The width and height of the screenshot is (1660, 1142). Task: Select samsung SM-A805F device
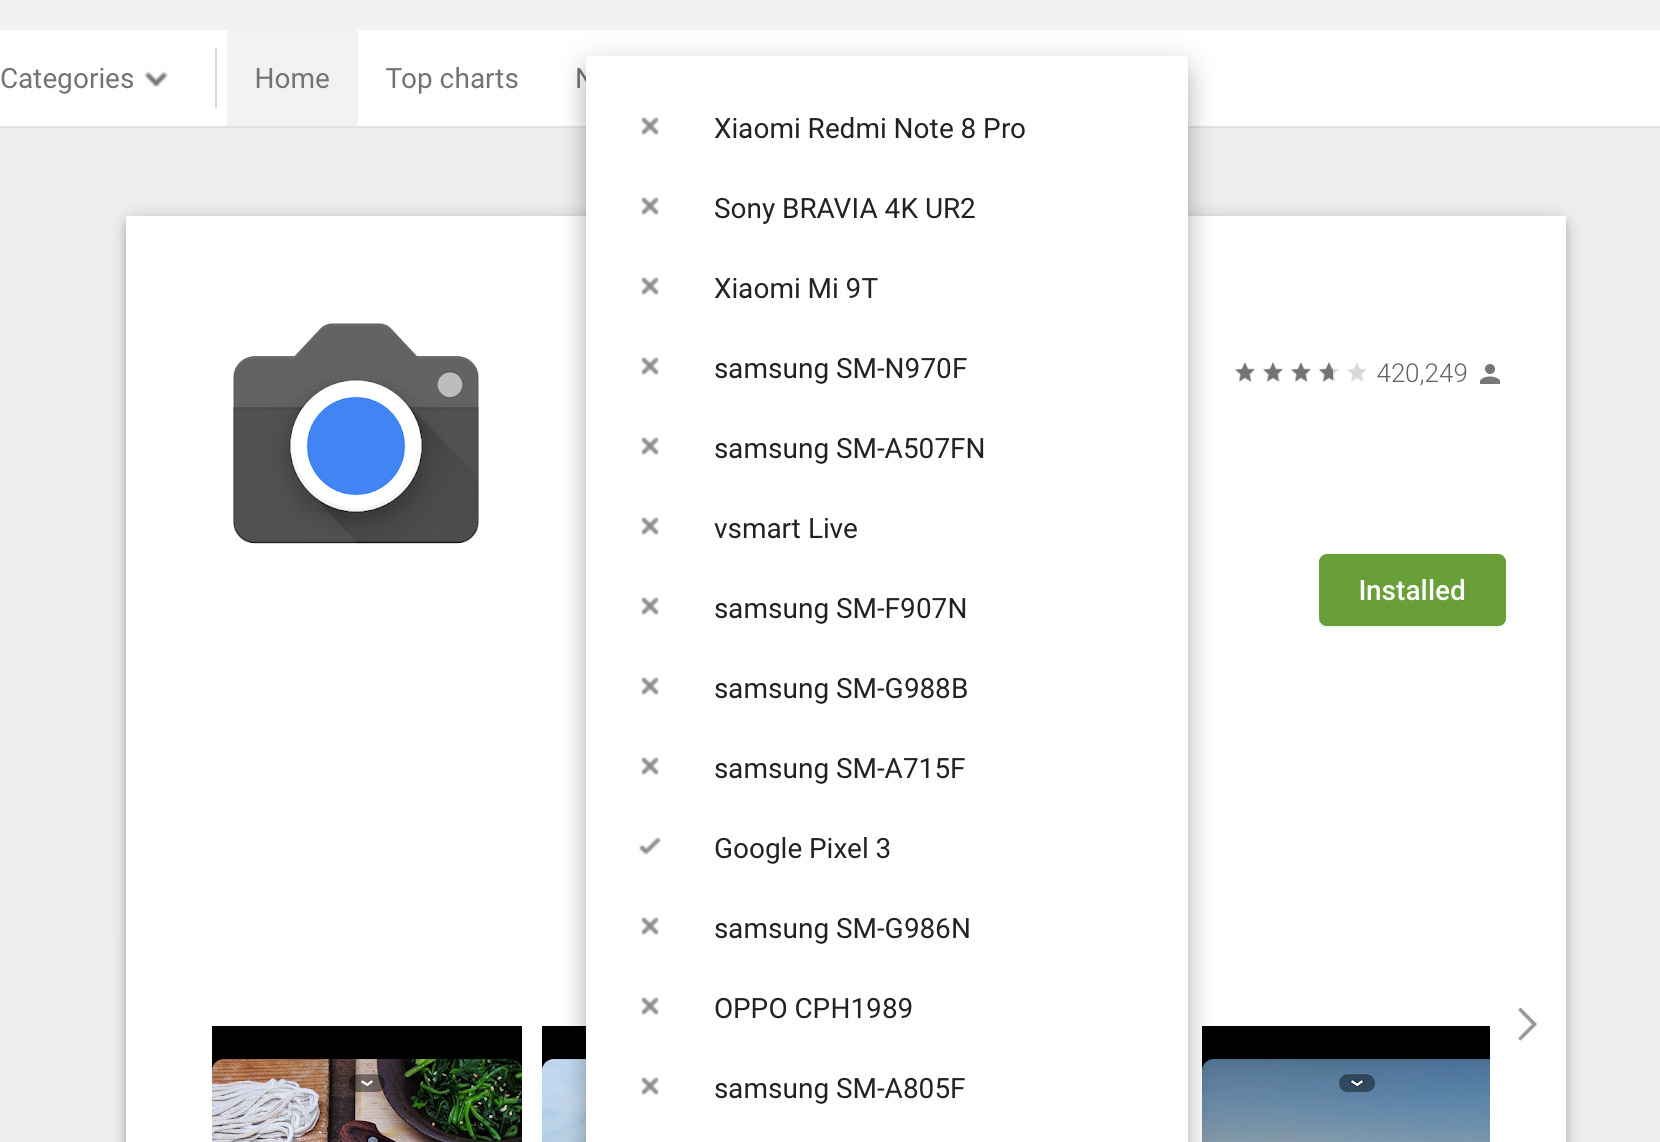pos(887,1088)
